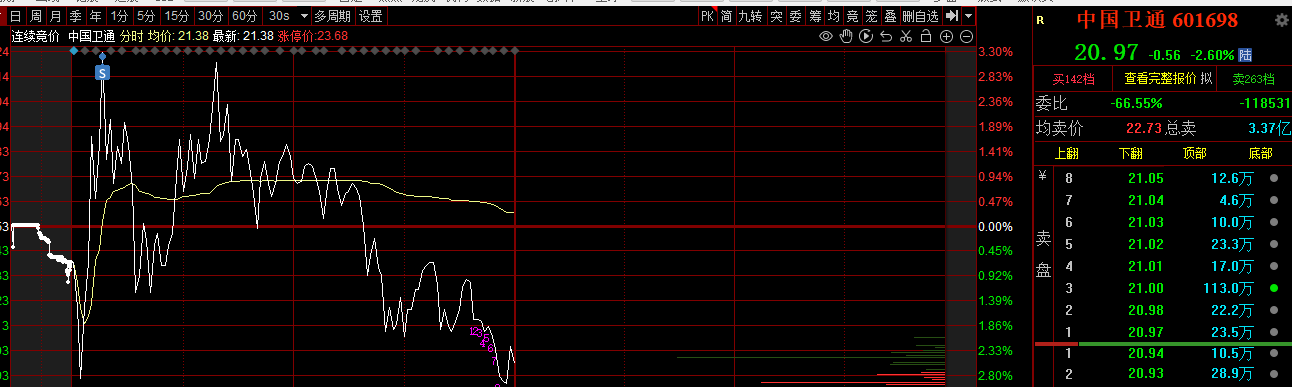Open the 多周期 multi-period menu
This screenshot has width=1292, height=387.
332,16
